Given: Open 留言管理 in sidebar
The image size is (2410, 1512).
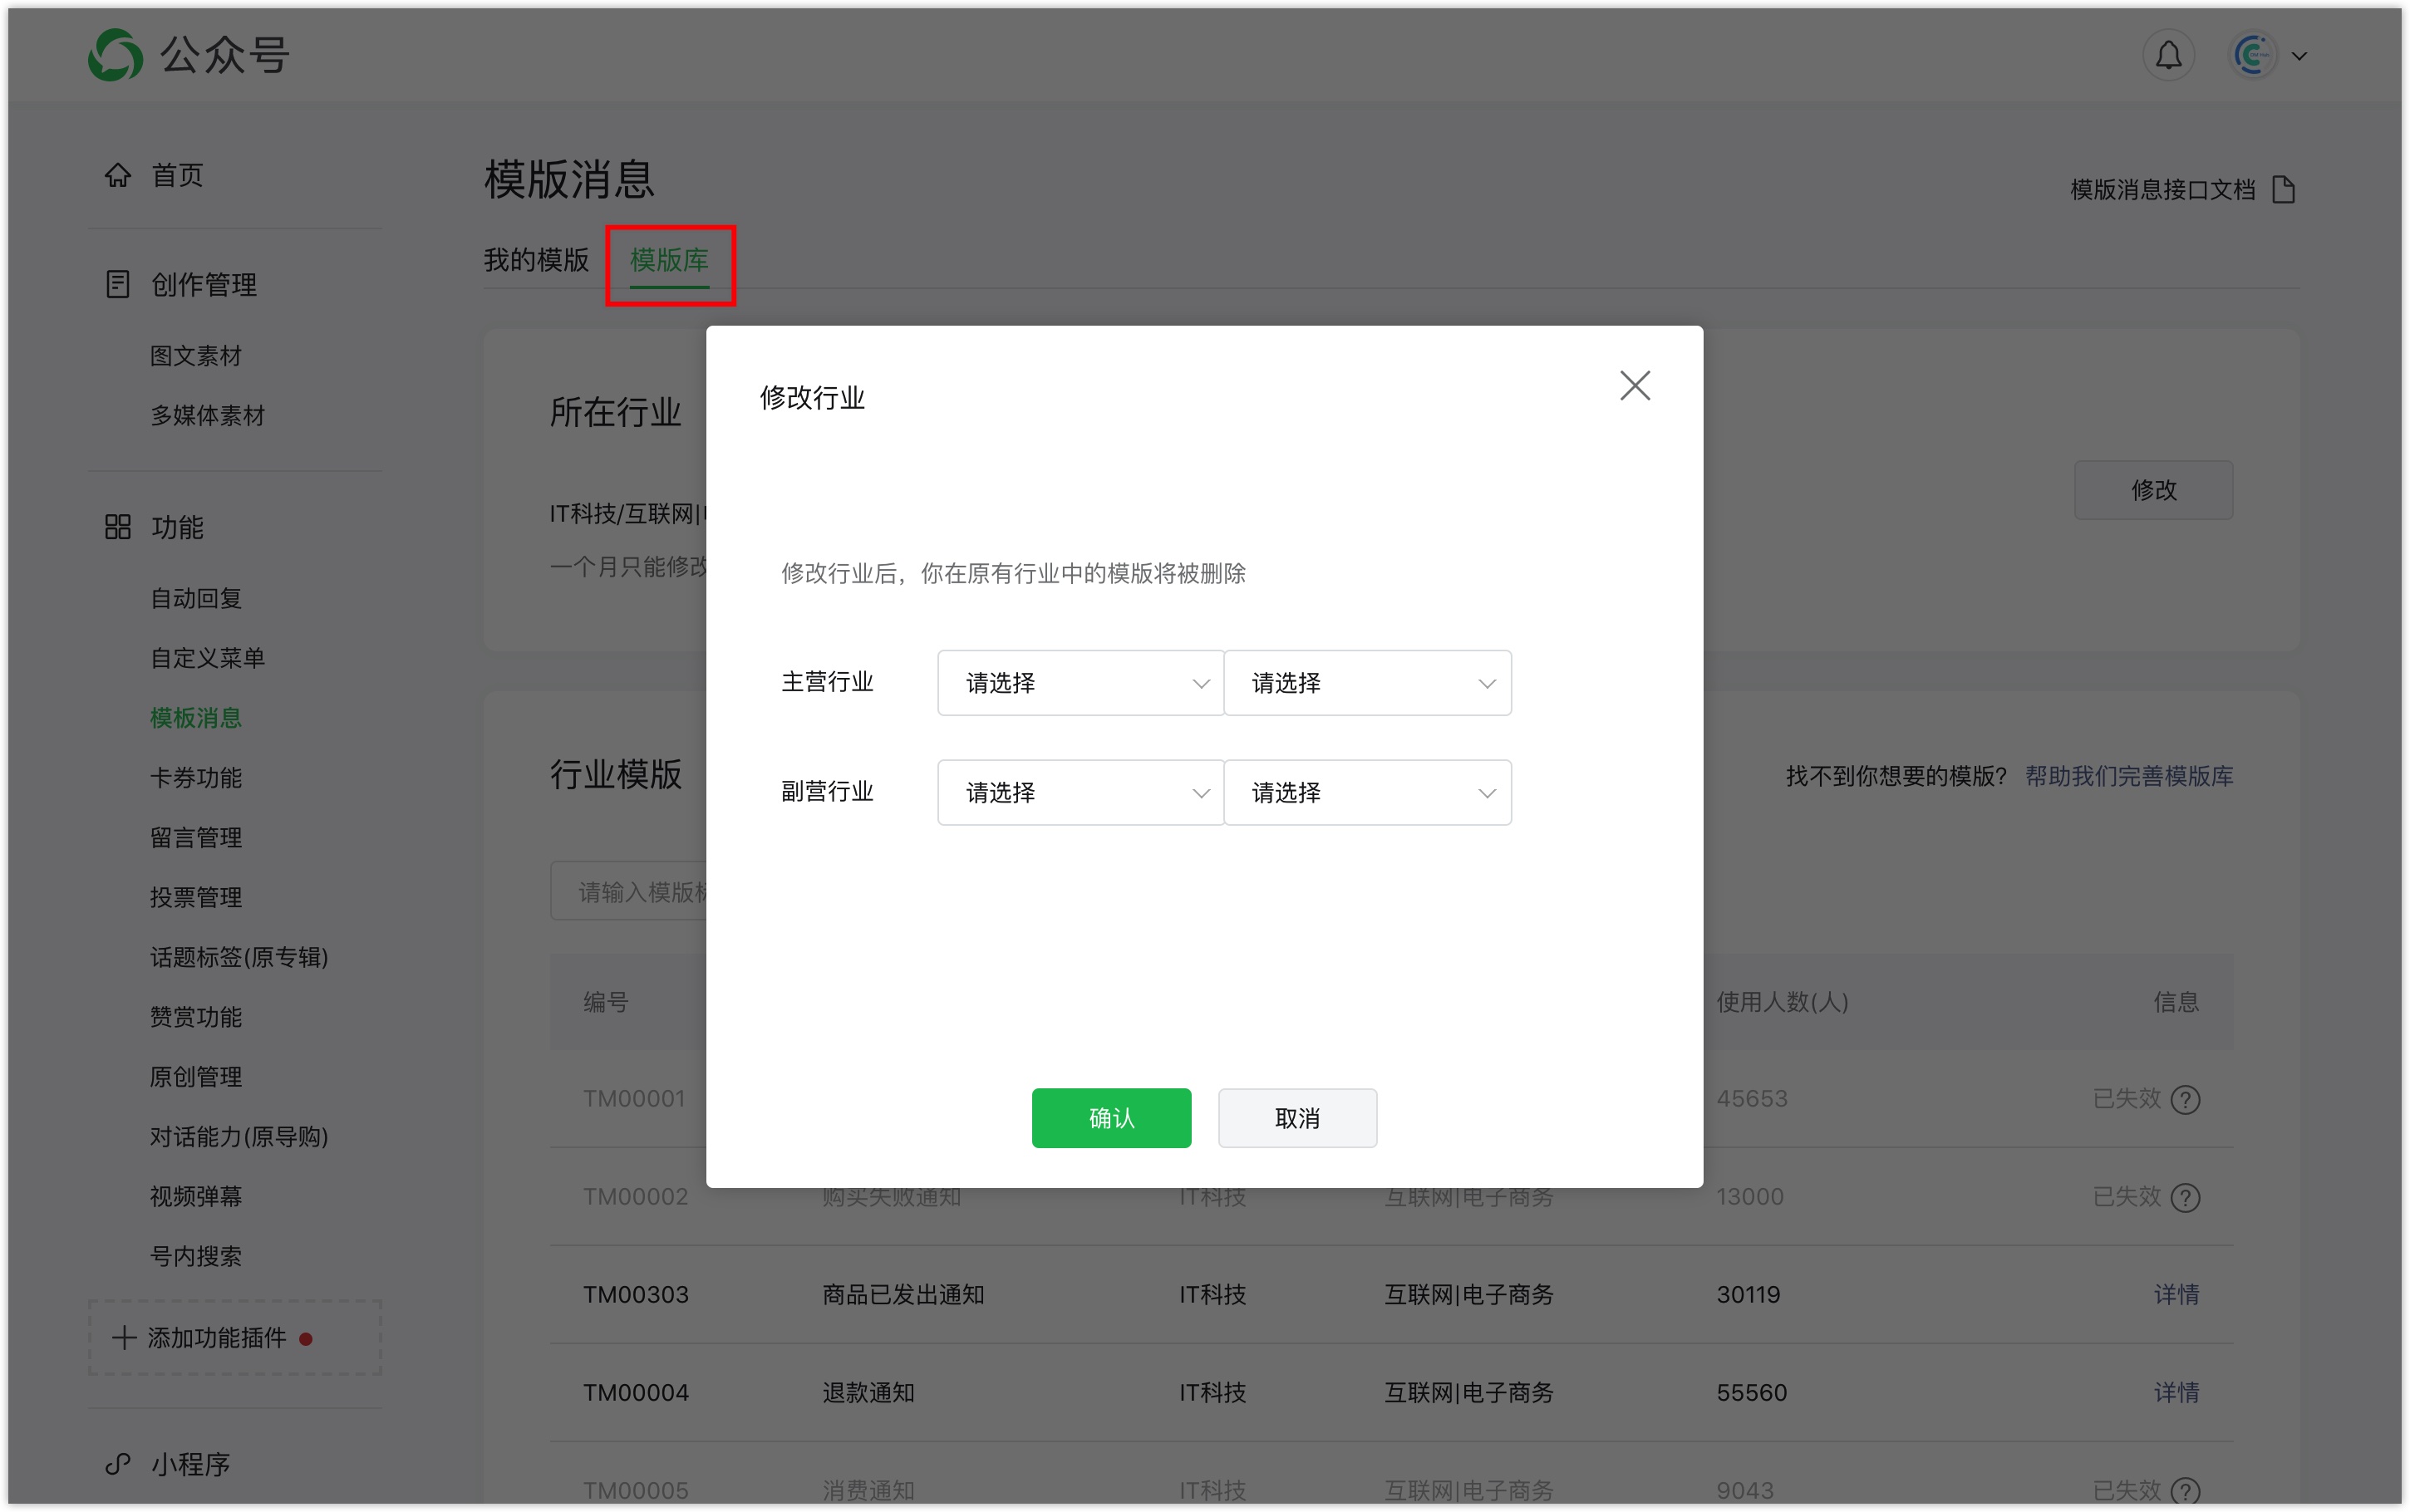Looking at the screenshot, I should [x=196, y=838].
